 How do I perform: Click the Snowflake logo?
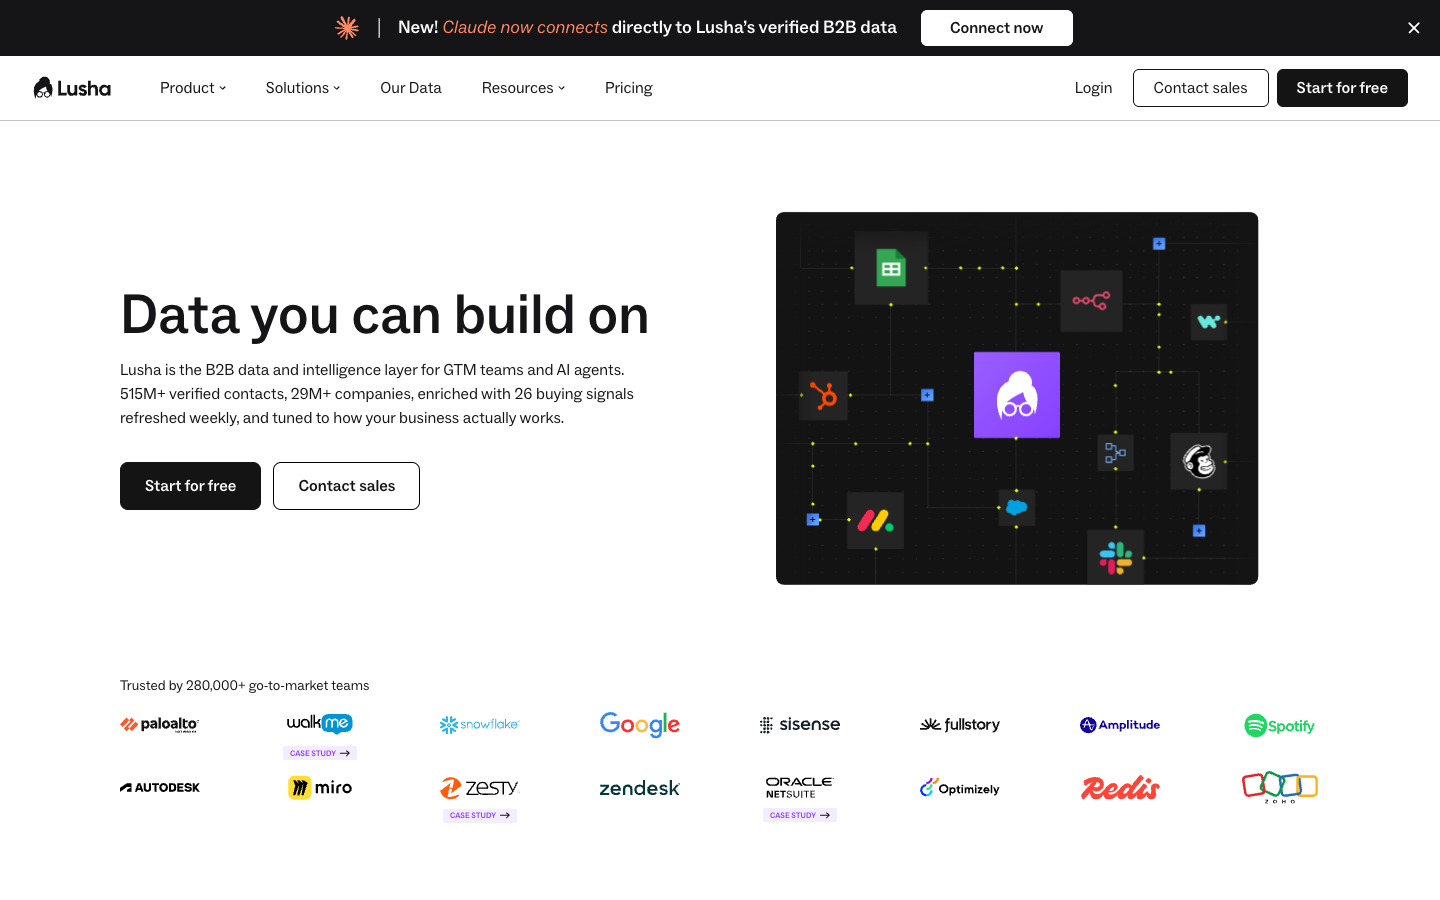480,725
